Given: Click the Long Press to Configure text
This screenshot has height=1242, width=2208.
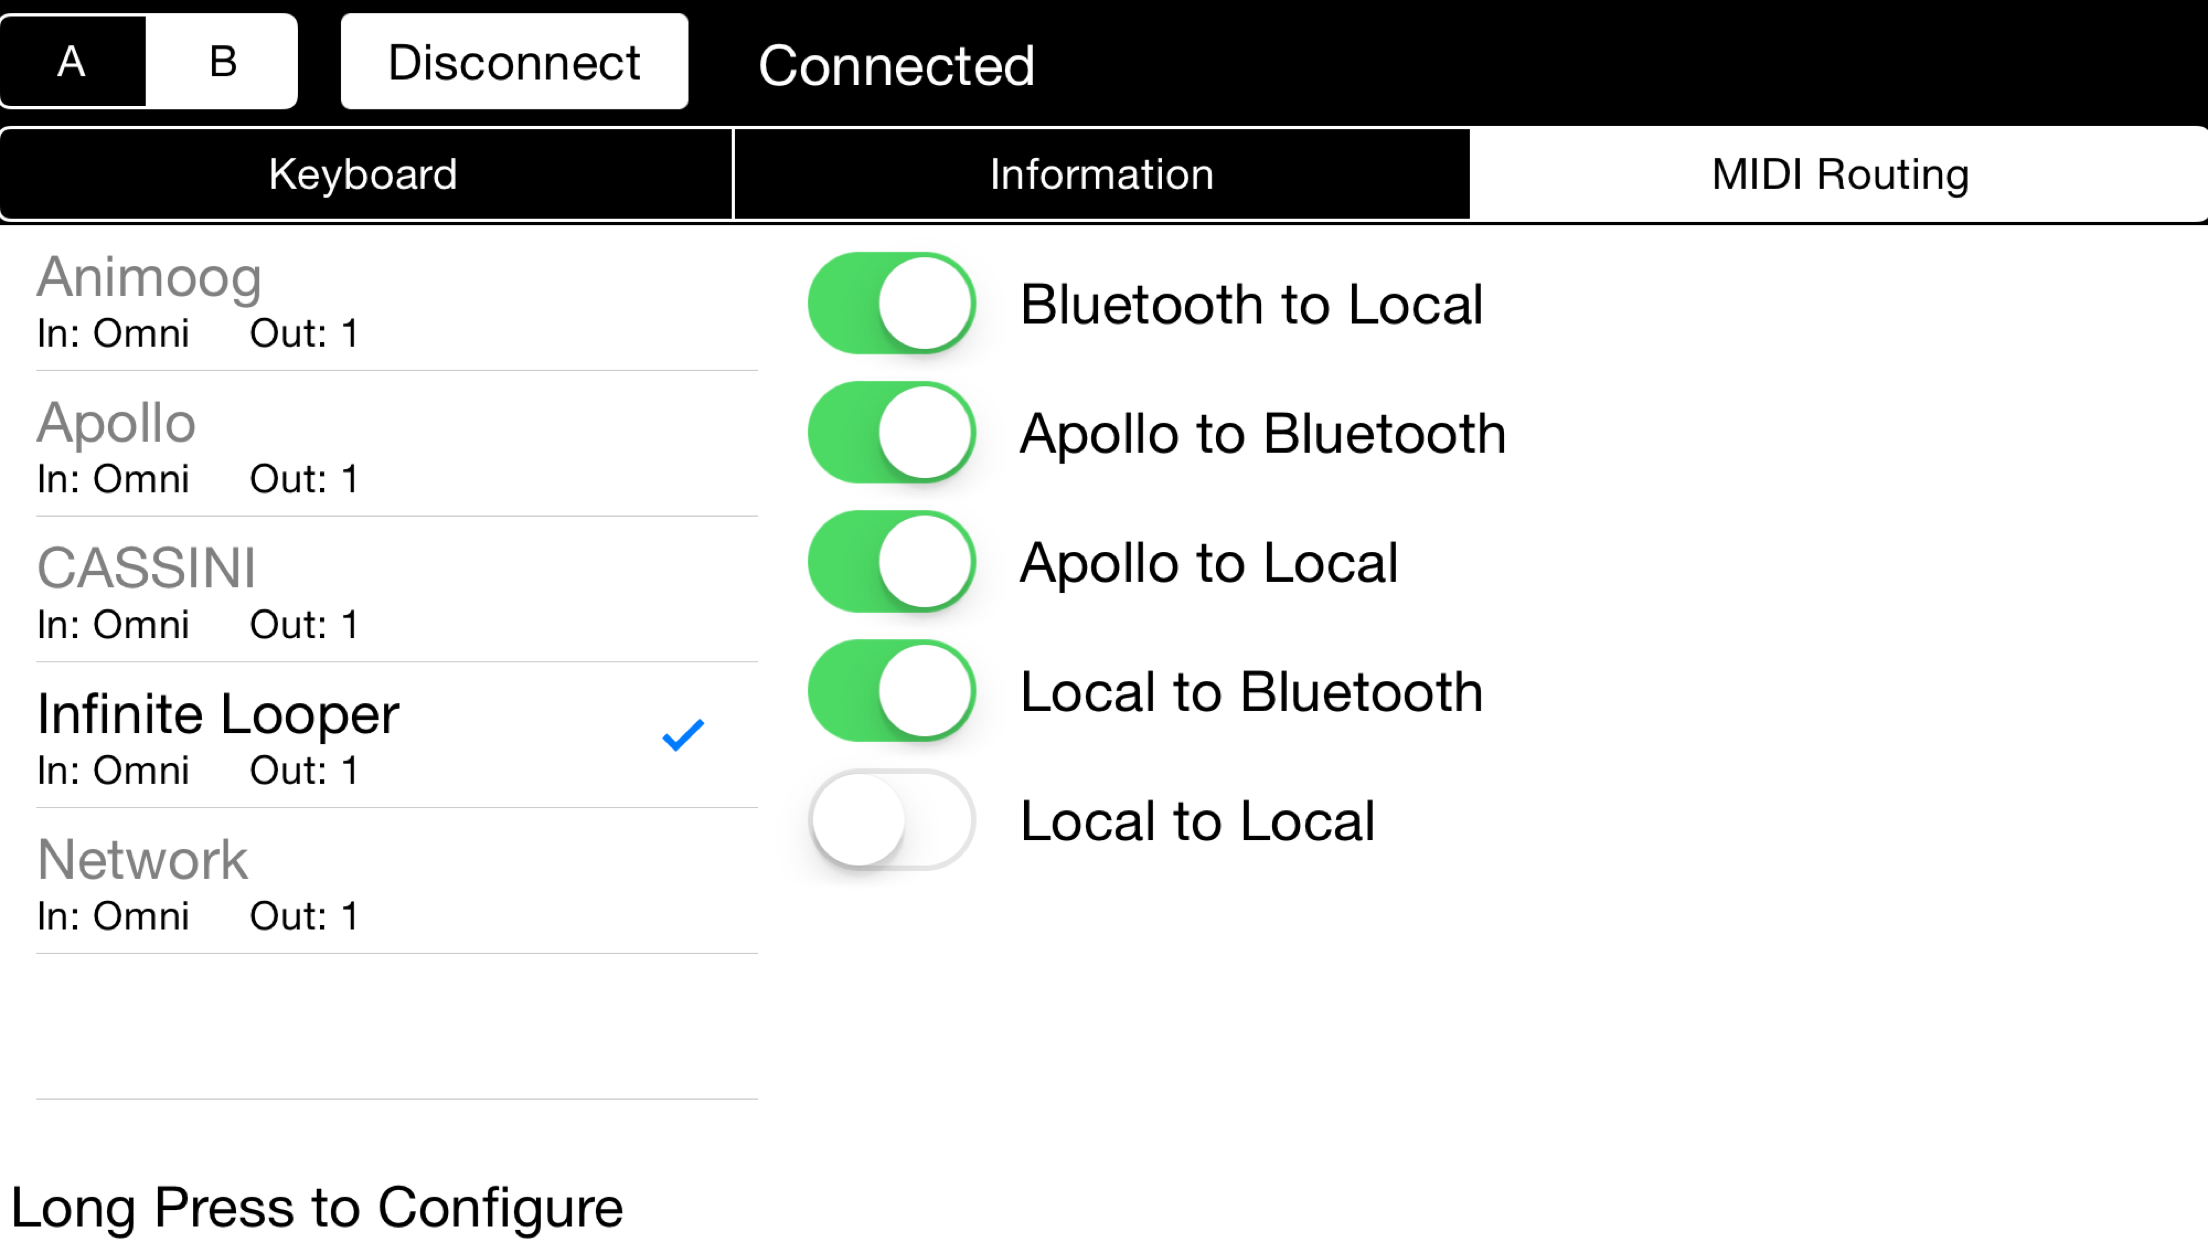Looking at the screenshot, I should (317, 1208).
